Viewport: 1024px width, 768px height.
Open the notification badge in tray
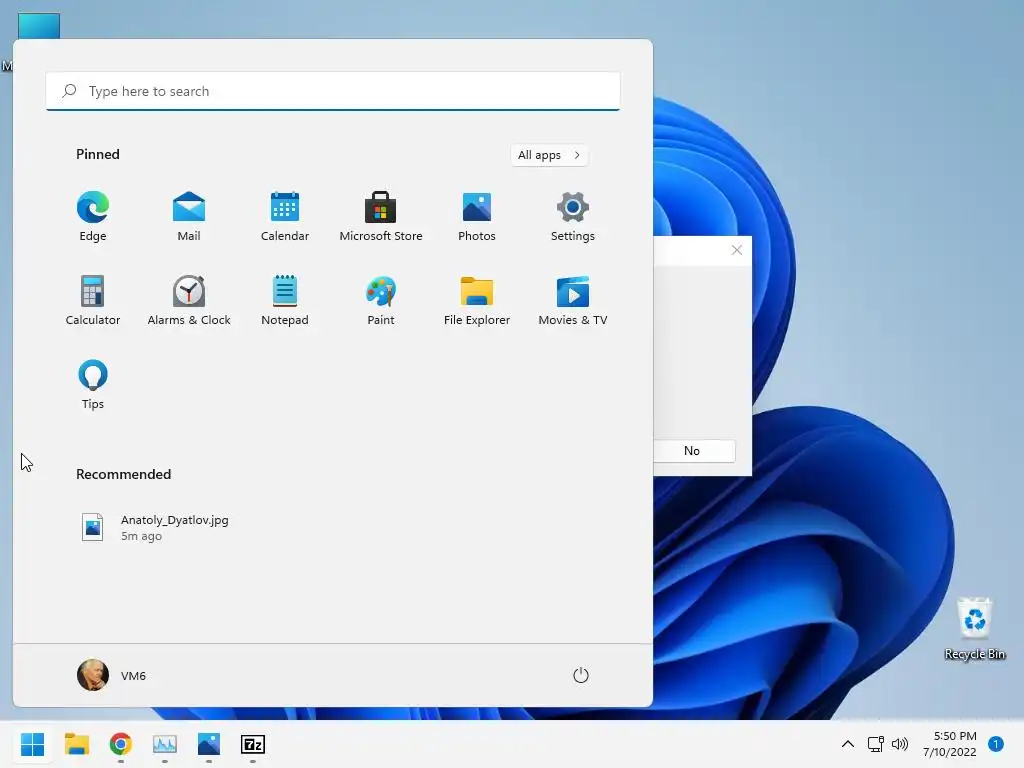pyautogui.click(x=996, y=744)
